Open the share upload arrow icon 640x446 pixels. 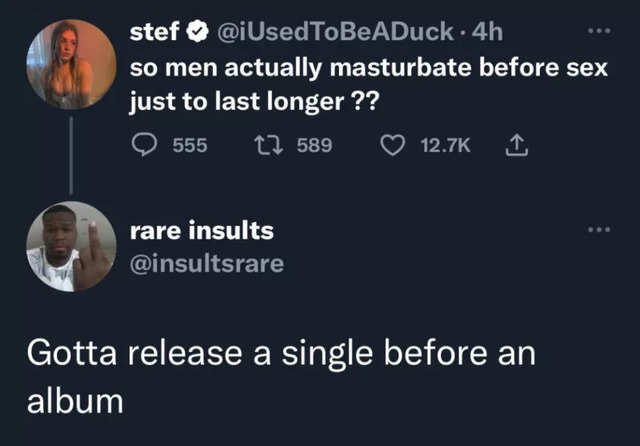pyautogui.click(x=517, y=146)
